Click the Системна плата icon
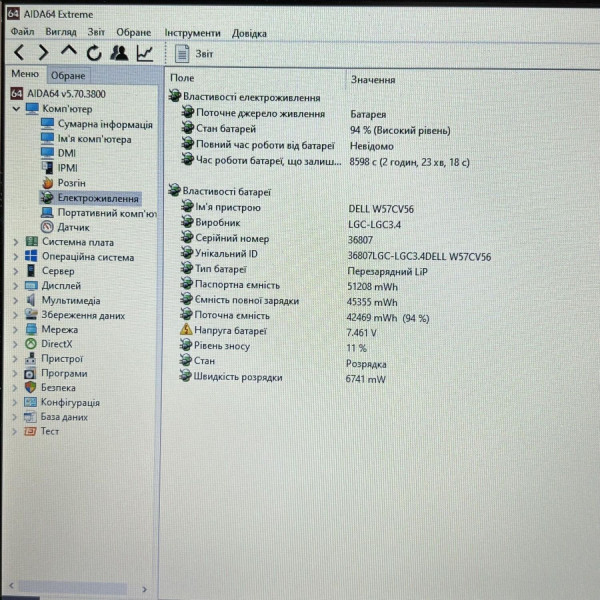The image size is (600, 600). (31, 241)
